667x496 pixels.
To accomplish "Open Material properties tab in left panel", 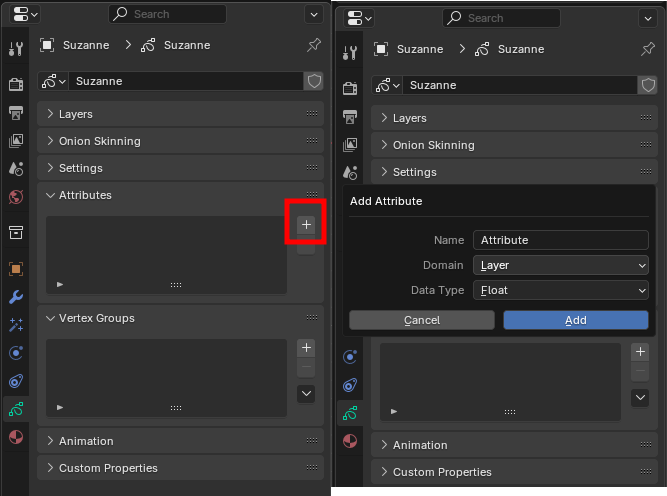I will tap(16, 437).
